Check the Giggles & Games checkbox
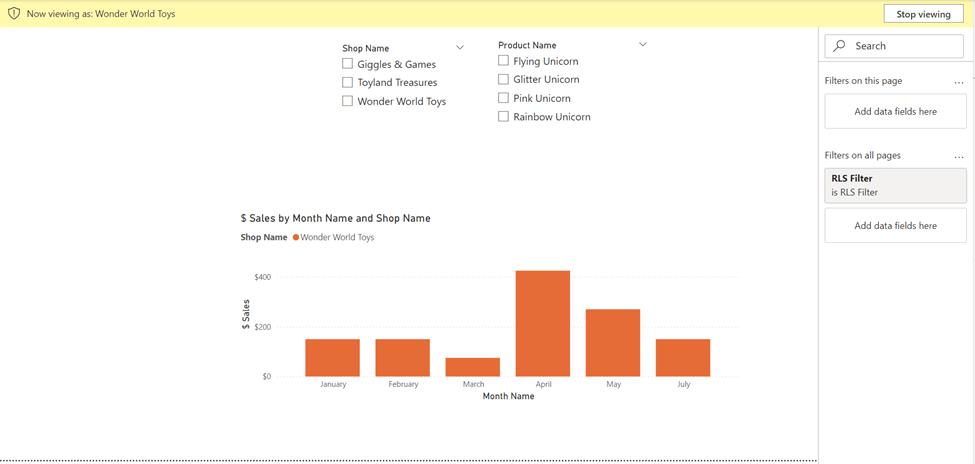This screenshot has width=975, height=464. [x=348, y=64]
